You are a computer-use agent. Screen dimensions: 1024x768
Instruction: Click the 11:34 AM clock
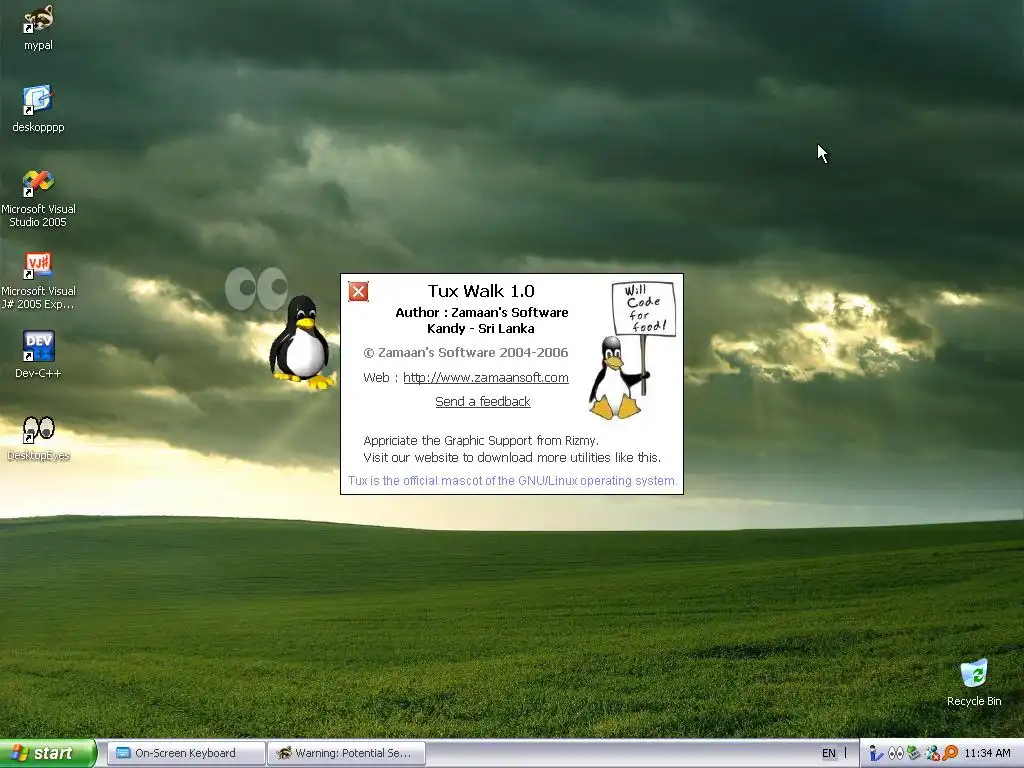[987, 754]
